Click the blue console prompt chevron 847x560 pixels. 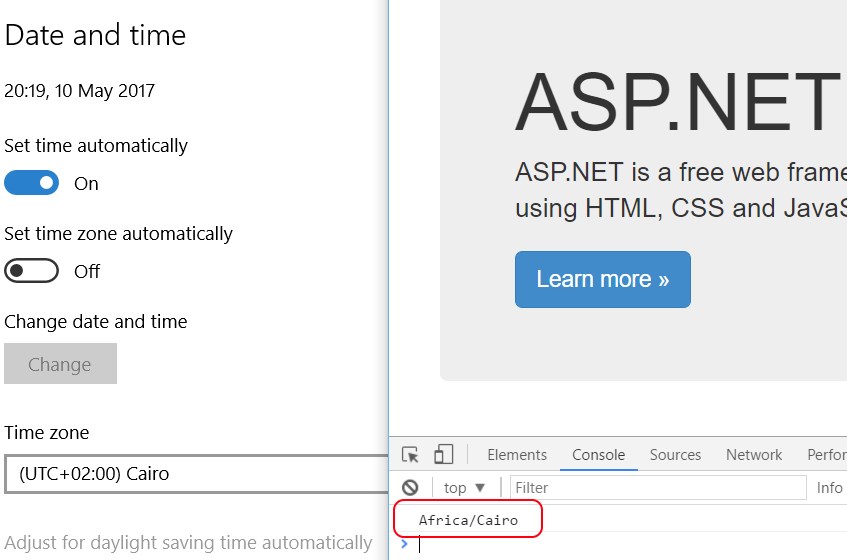click(x=404, y=545)
